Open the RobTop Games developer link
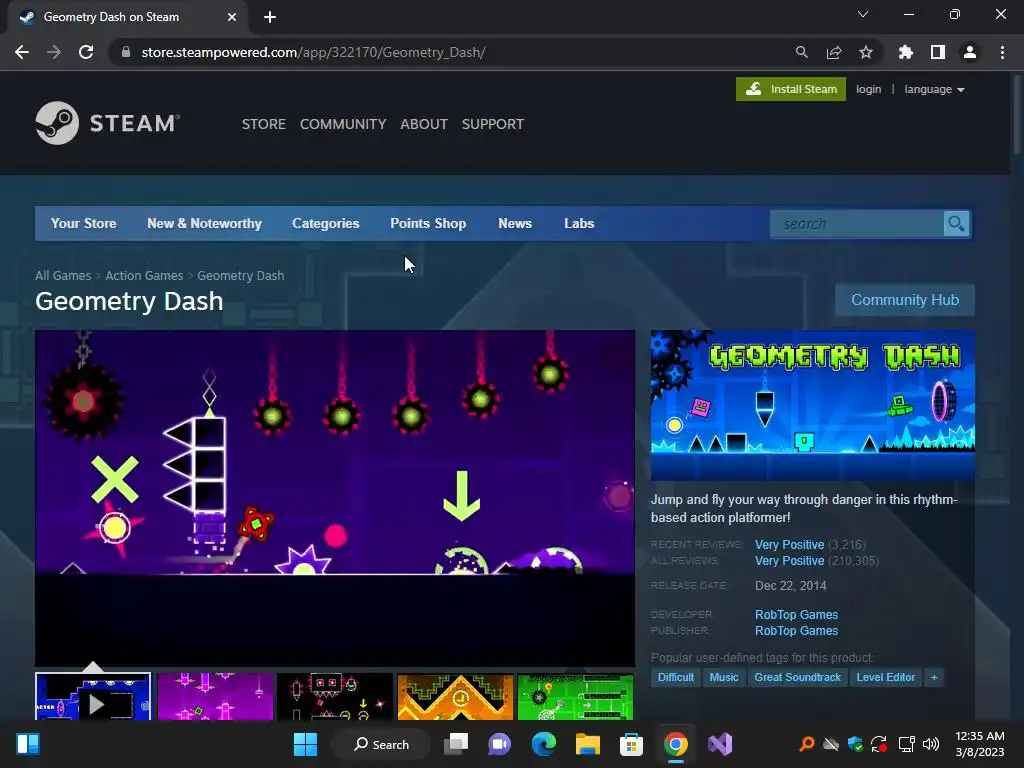The height and width of the screenshot is (768, 1024). (796, 615)
